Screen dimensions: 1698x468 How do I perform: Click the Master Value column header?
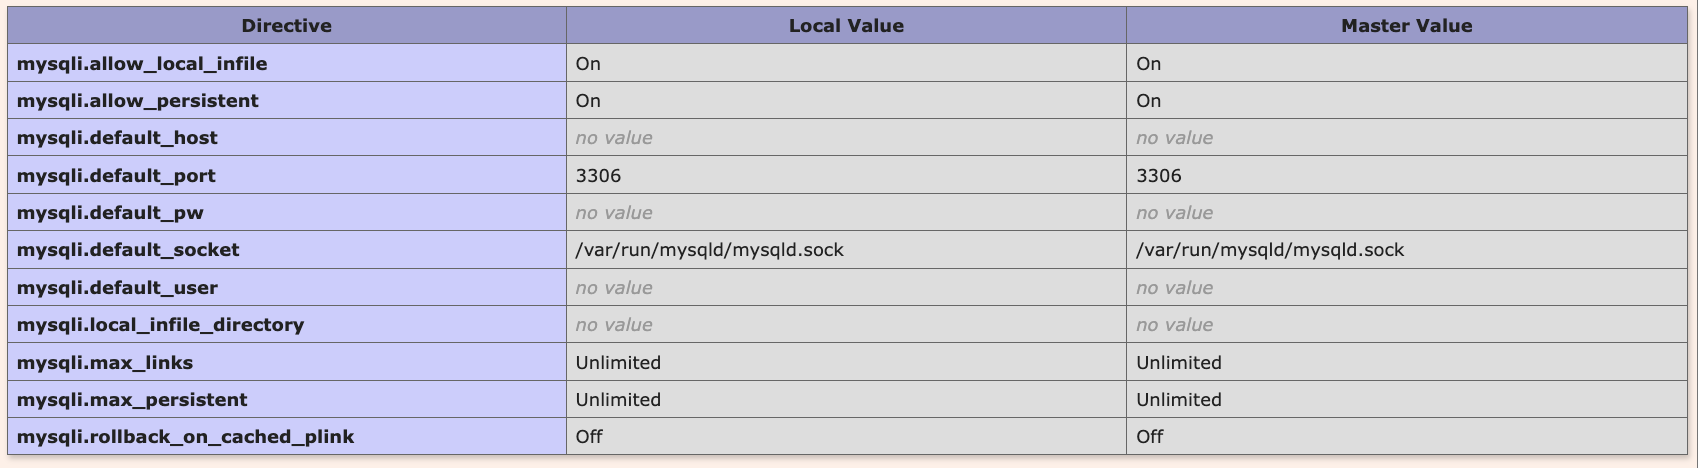tap(1406, 26)
